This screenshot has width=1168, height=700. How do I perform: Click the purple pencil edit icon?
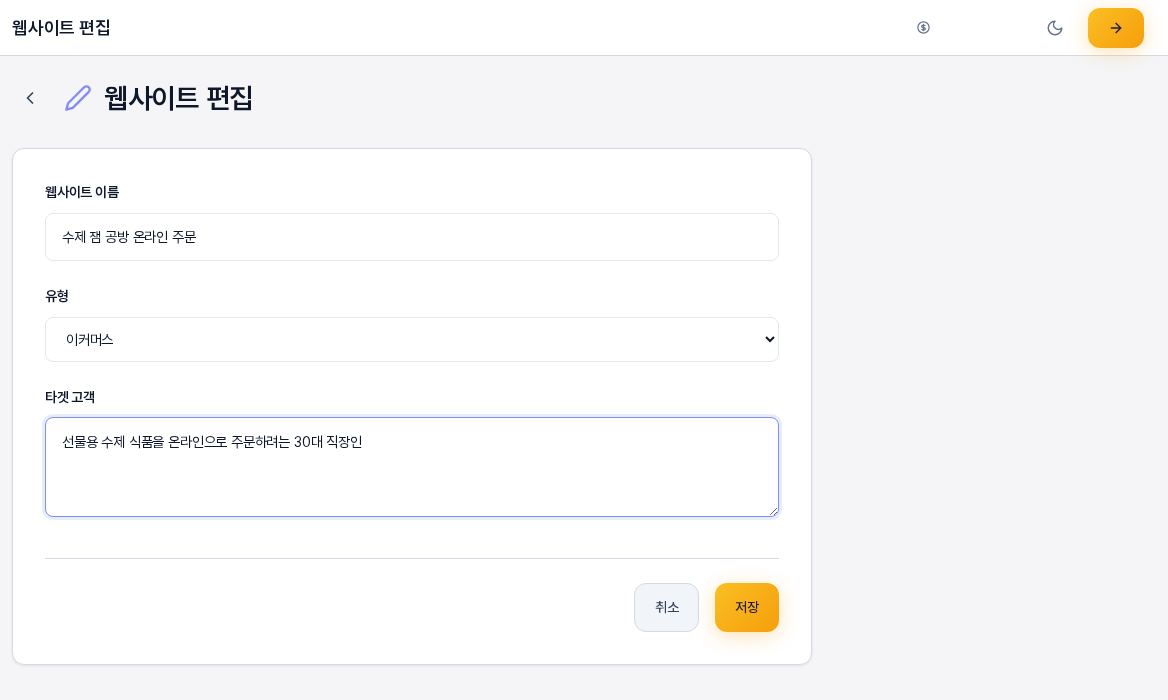(x=78, y=98)
